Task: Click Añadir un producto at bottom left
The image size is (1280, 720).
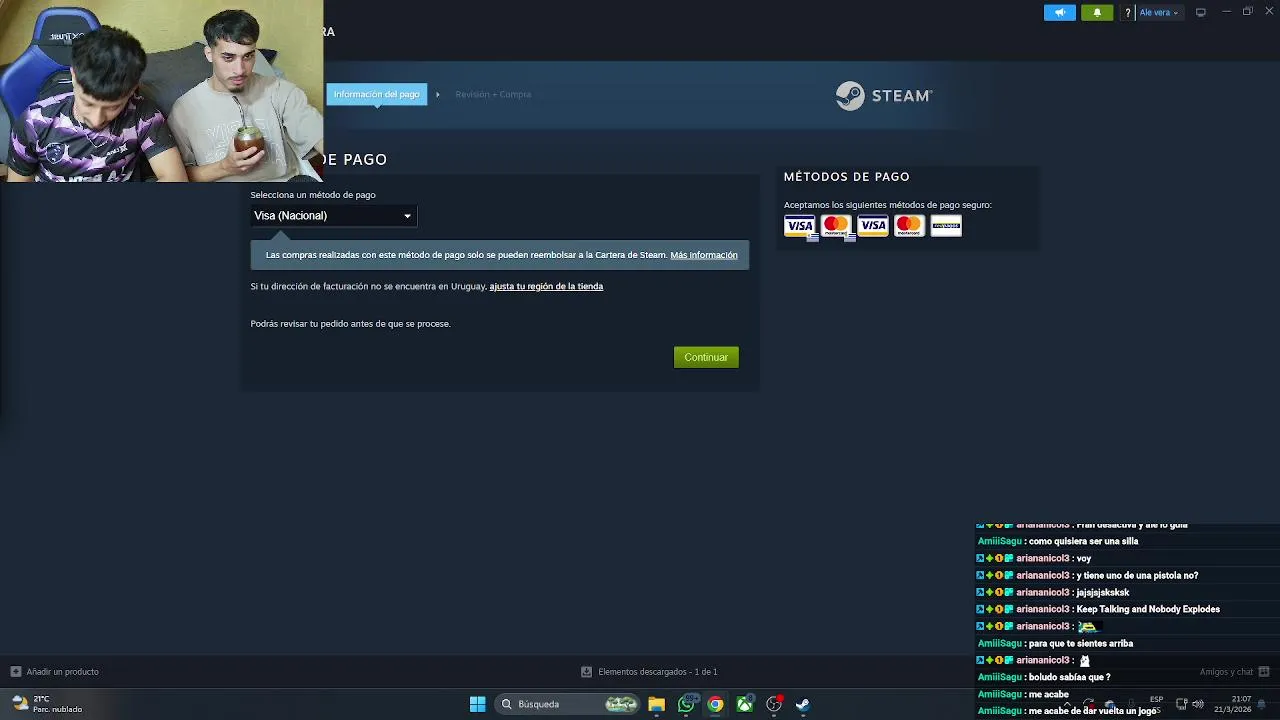Action: click(x=54, y=672)
